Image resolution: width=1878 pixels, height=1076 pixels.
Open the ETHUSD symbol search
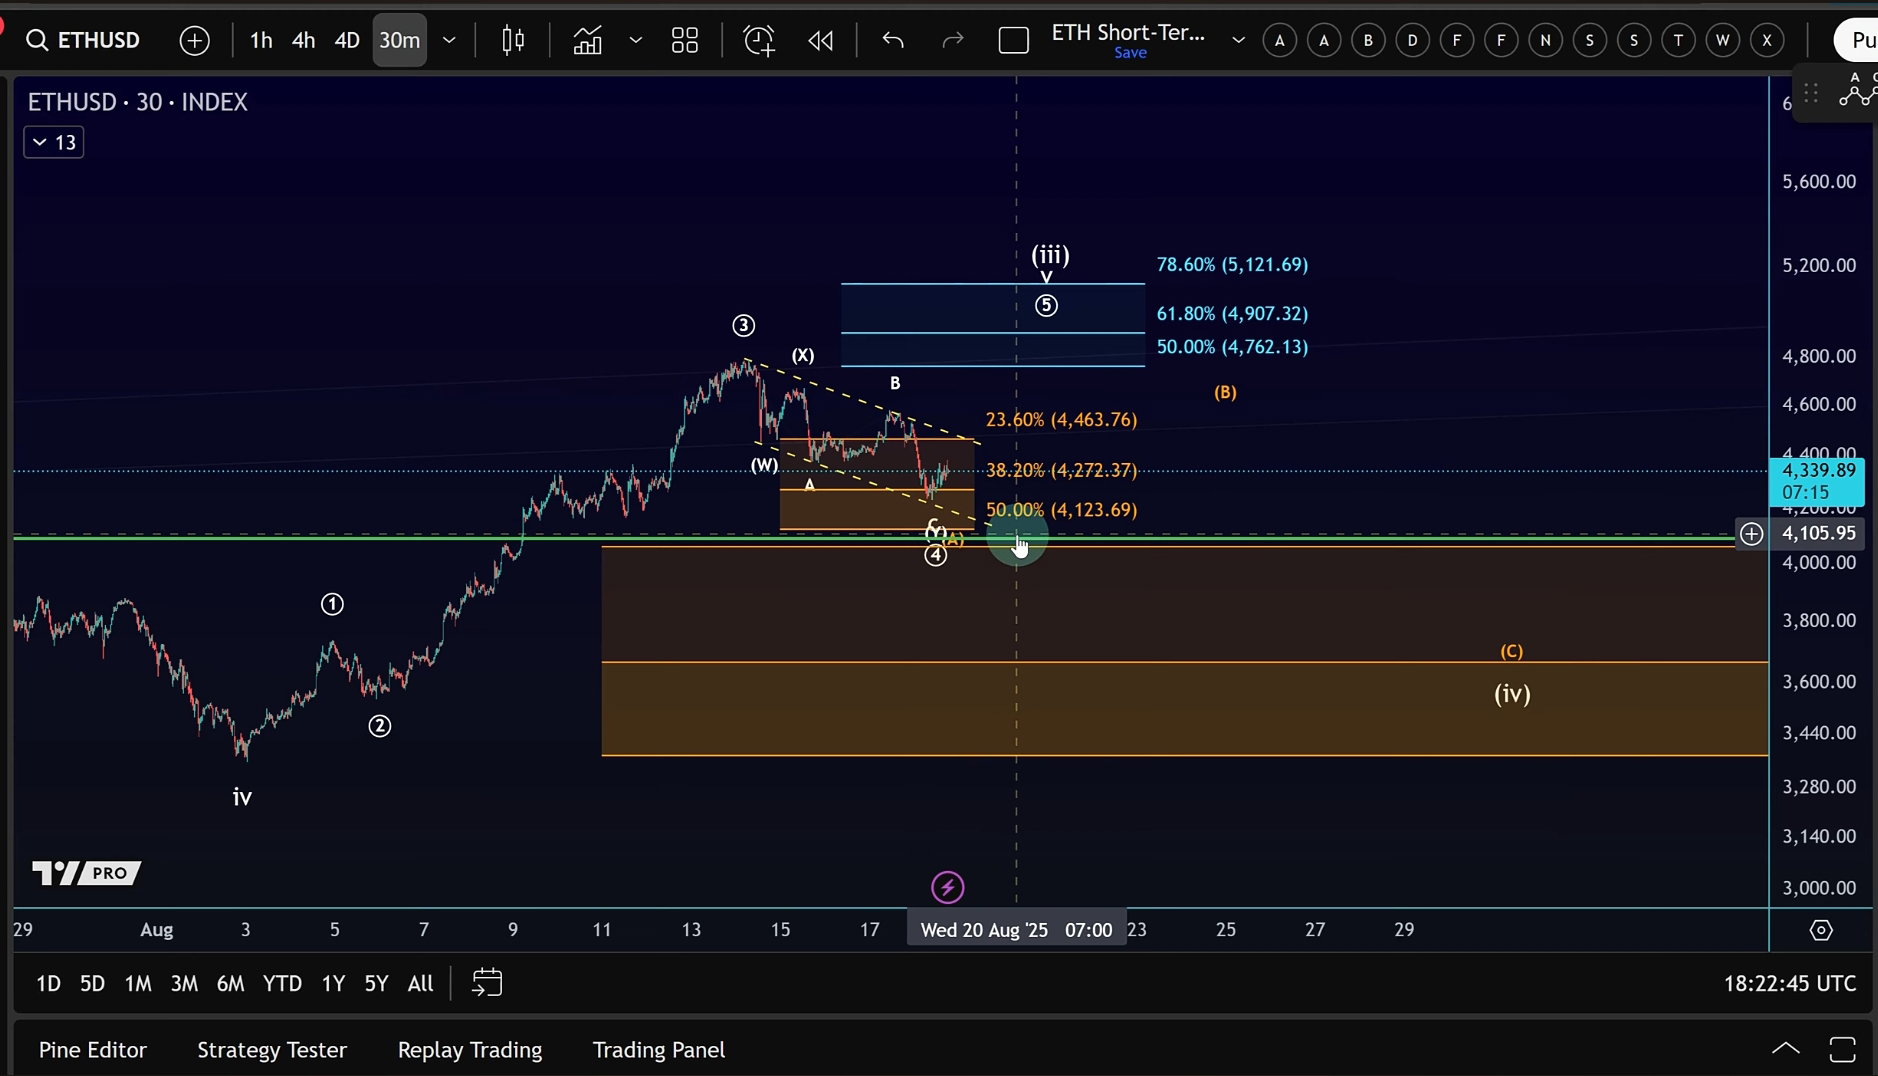pyautogui.click(x=83, y=40)
